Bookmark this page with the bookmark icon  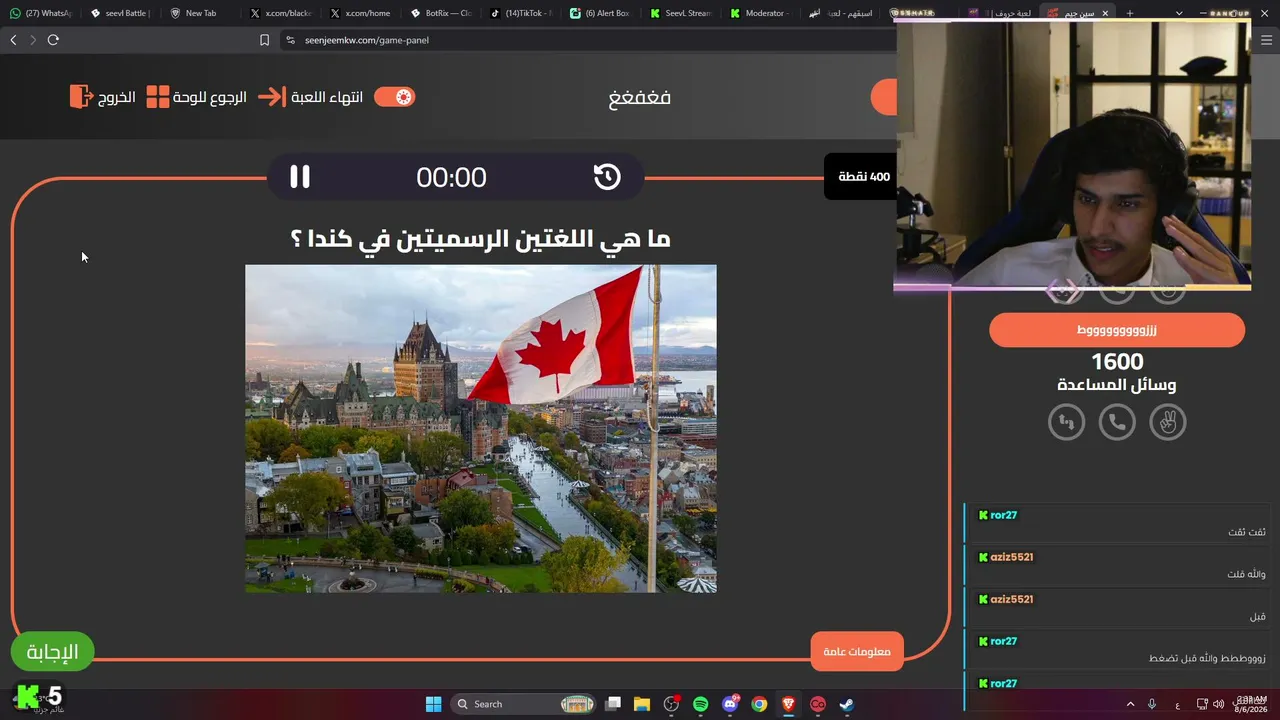click(x=264, y=40)
